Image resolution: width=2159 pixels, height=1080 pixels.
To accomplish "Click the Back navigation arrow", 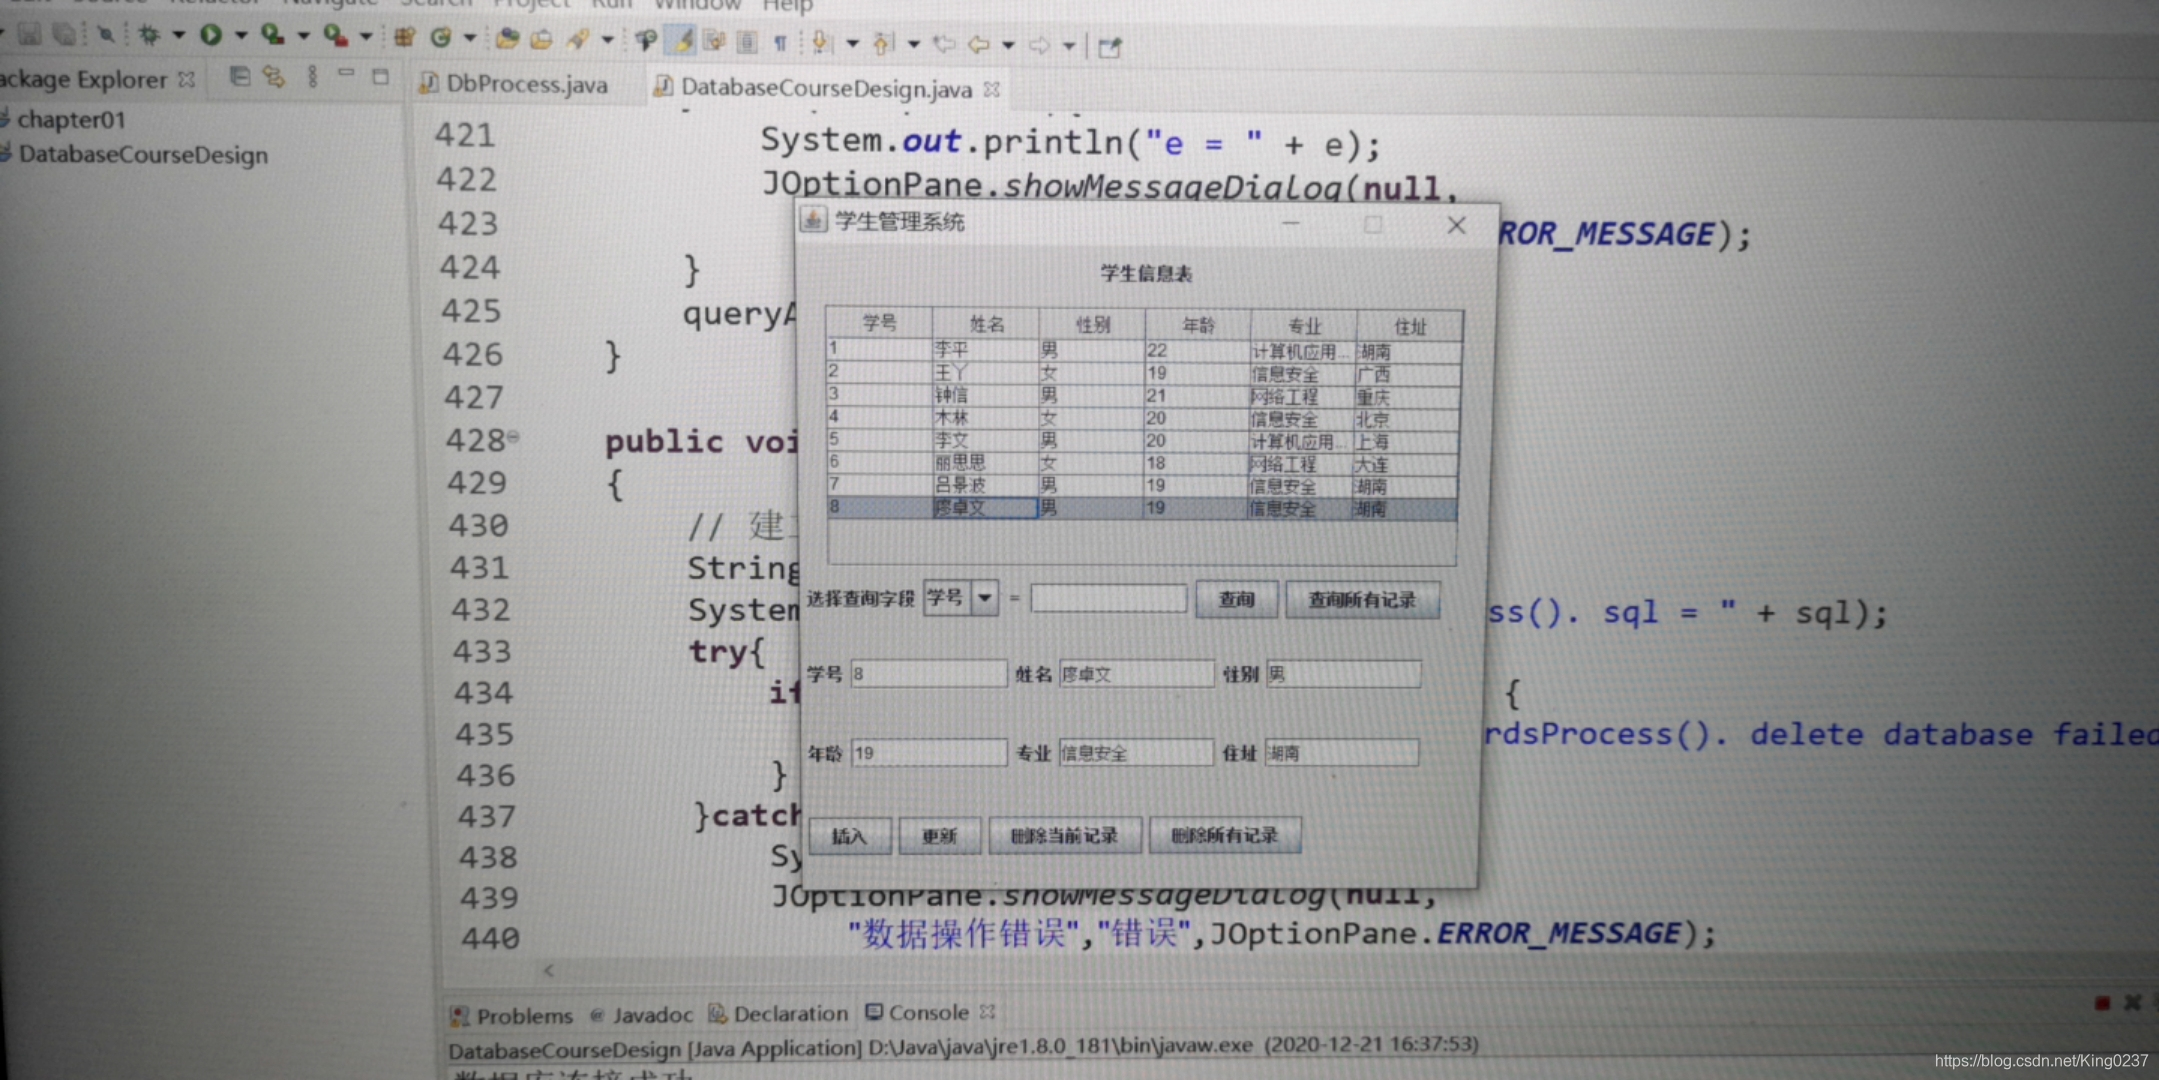I will click(x=978, y=44).
